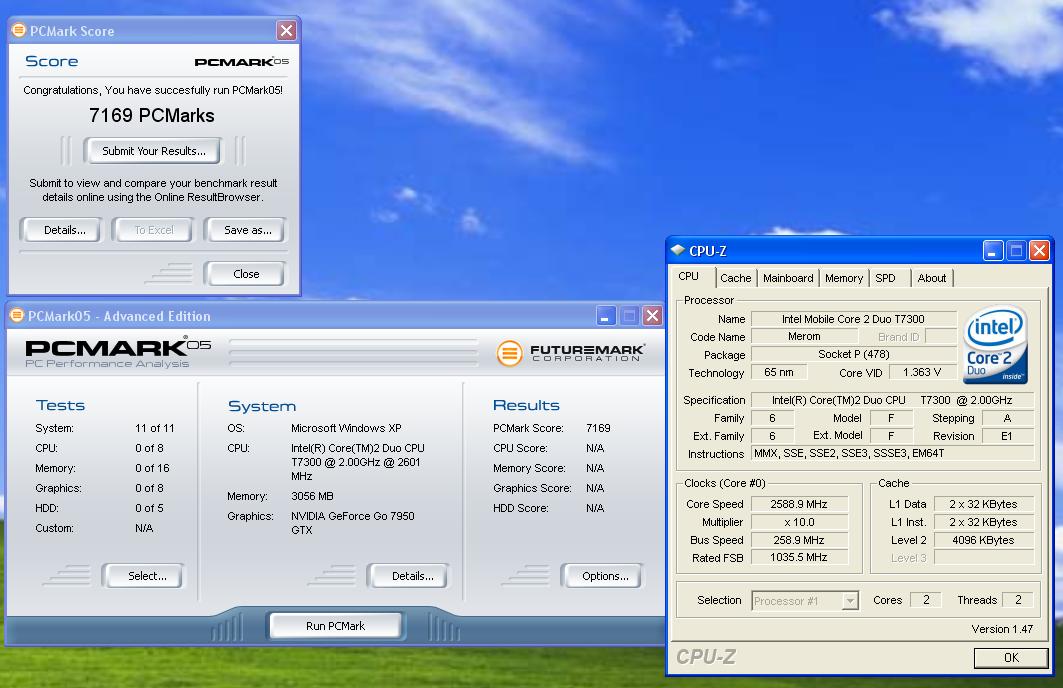Click the Microsoft Windows XP OS text
Screen dimensions: 1063x688
click(x=346, y=428)
